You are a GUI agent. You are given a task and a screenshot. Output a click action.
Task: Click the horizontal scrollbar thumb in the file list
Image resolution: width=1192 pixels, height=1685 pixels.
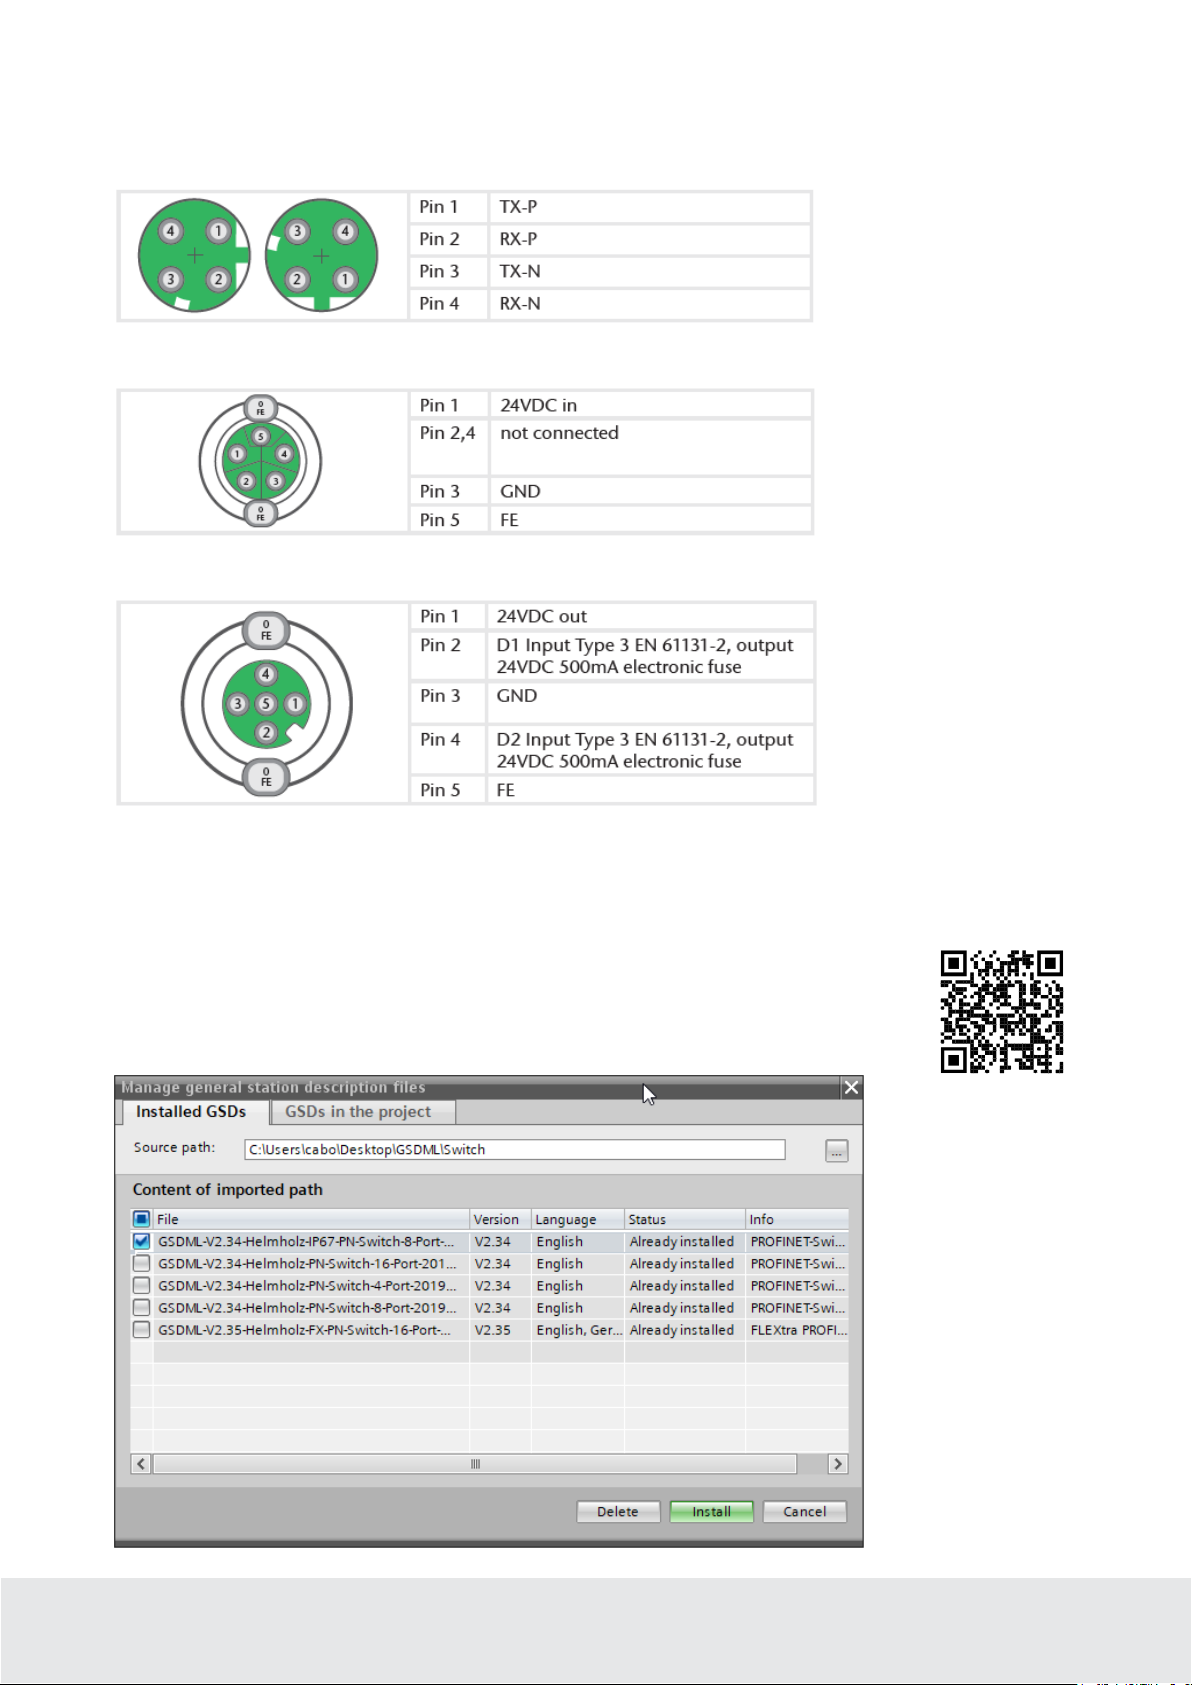[x=475, y=1464]
